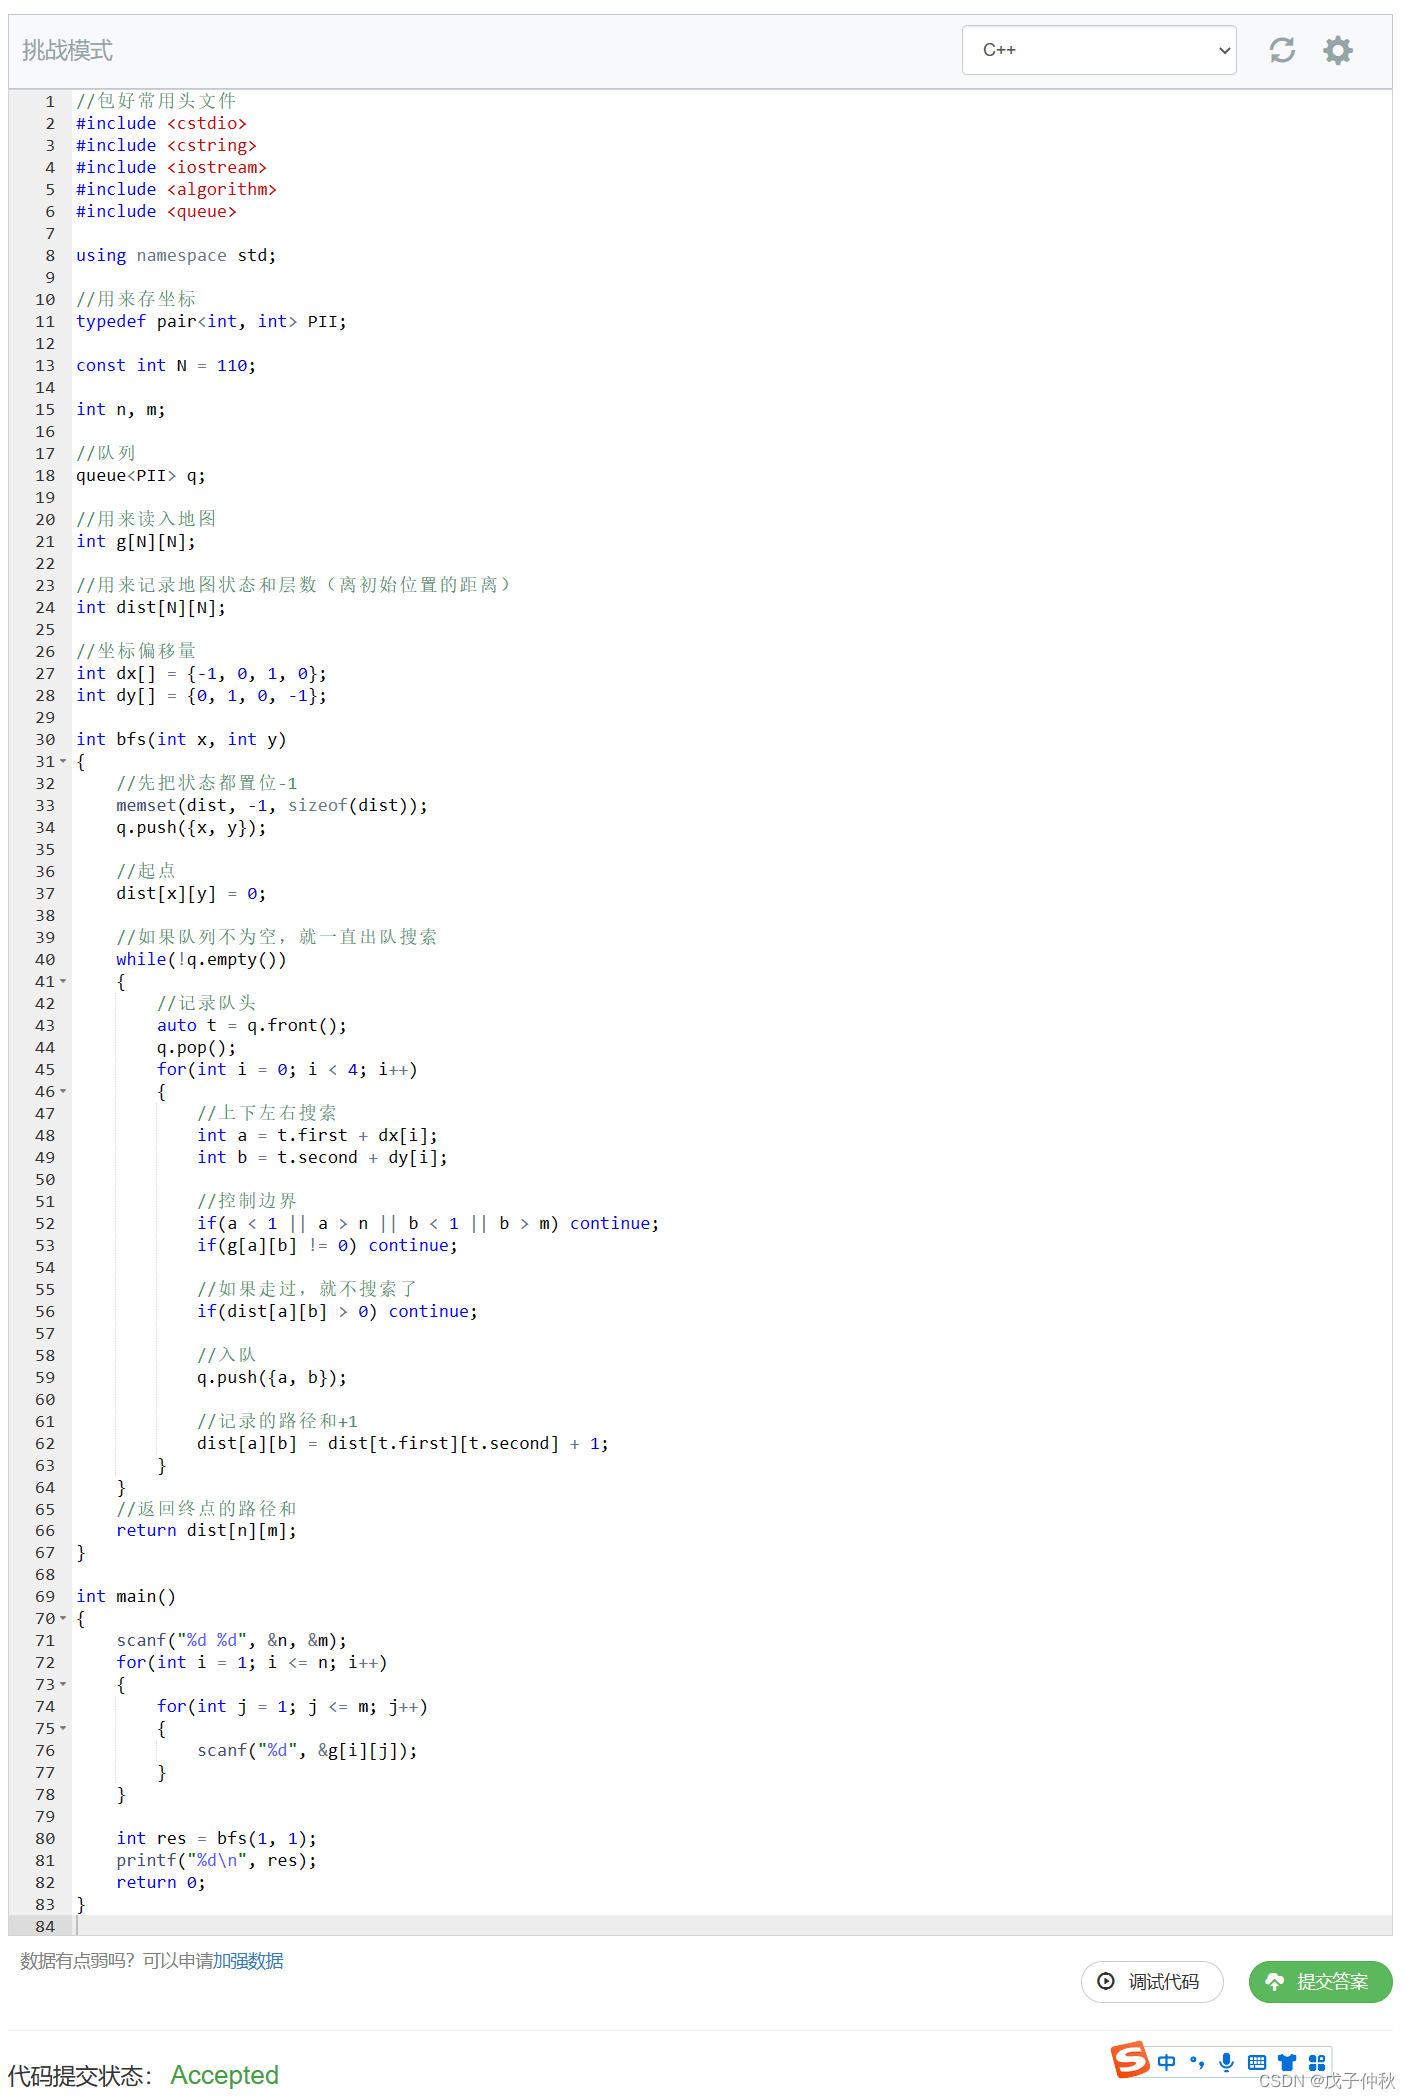Click the "queue<PII> q;" line
The width and height of the screenshot is (1411, 2099).
click(141, 476)
